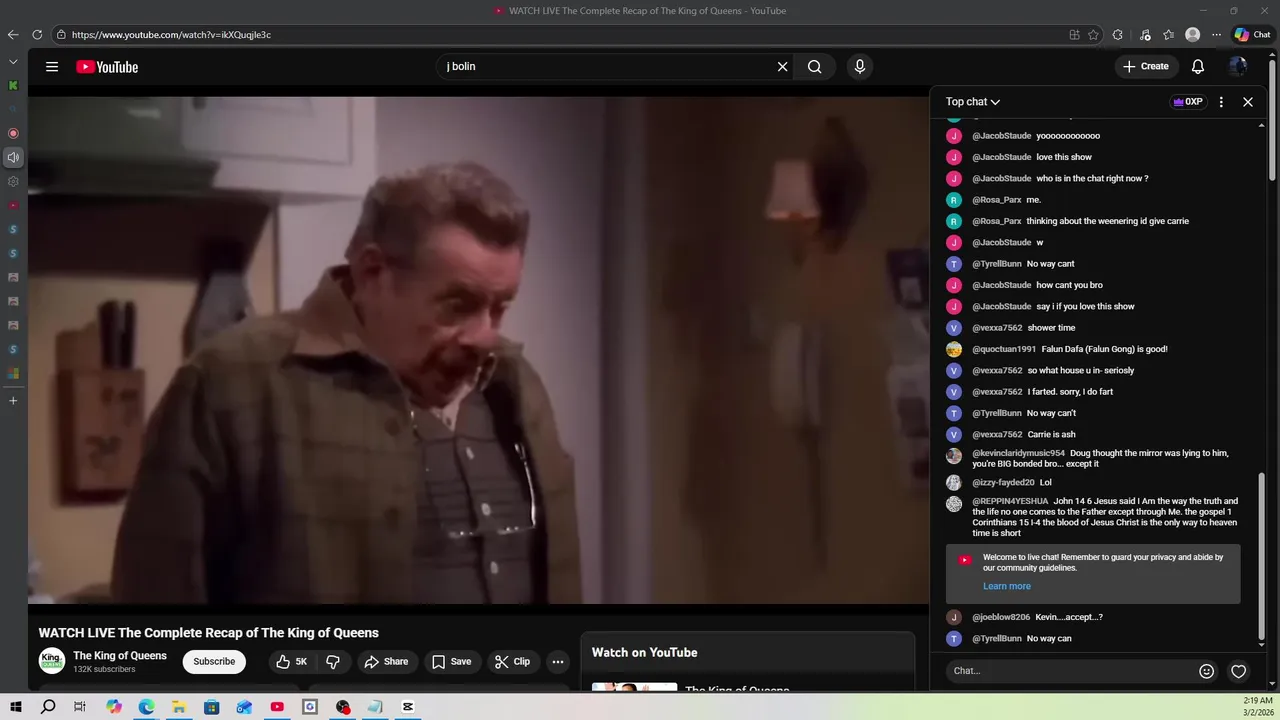Dislike this video

[333, 661]
